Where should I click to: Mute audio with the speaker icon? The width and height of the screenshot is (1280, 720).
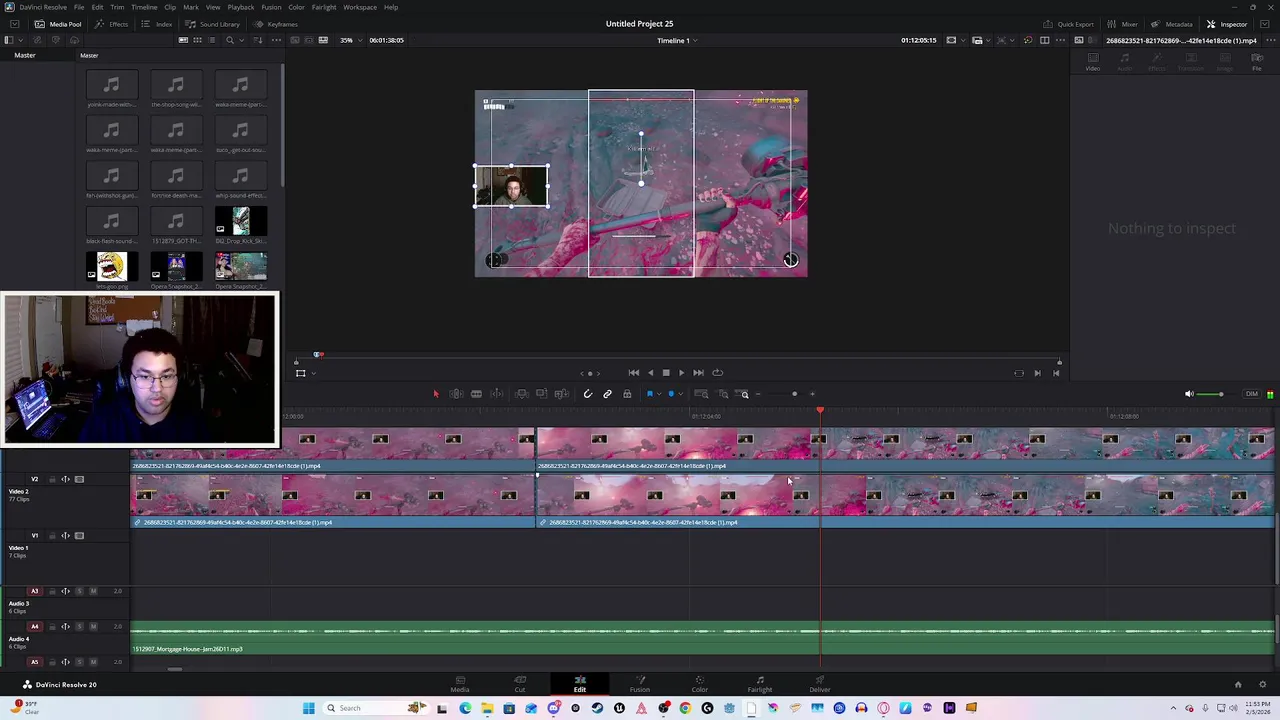(1189, 394)
